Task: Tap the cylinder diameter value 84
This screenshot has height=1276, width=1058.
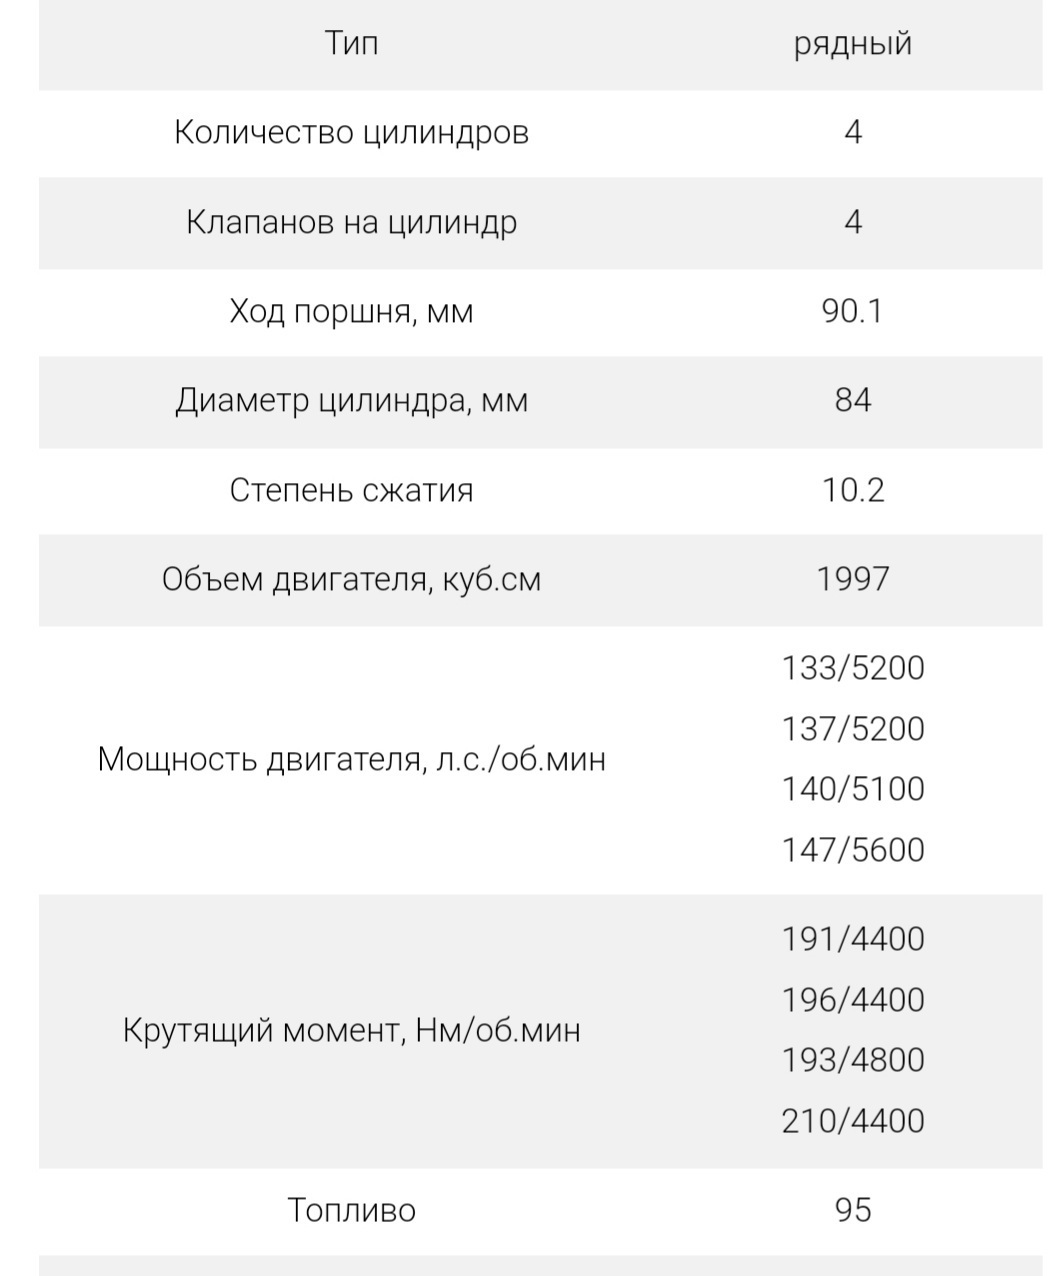Action: click(852, 401)
